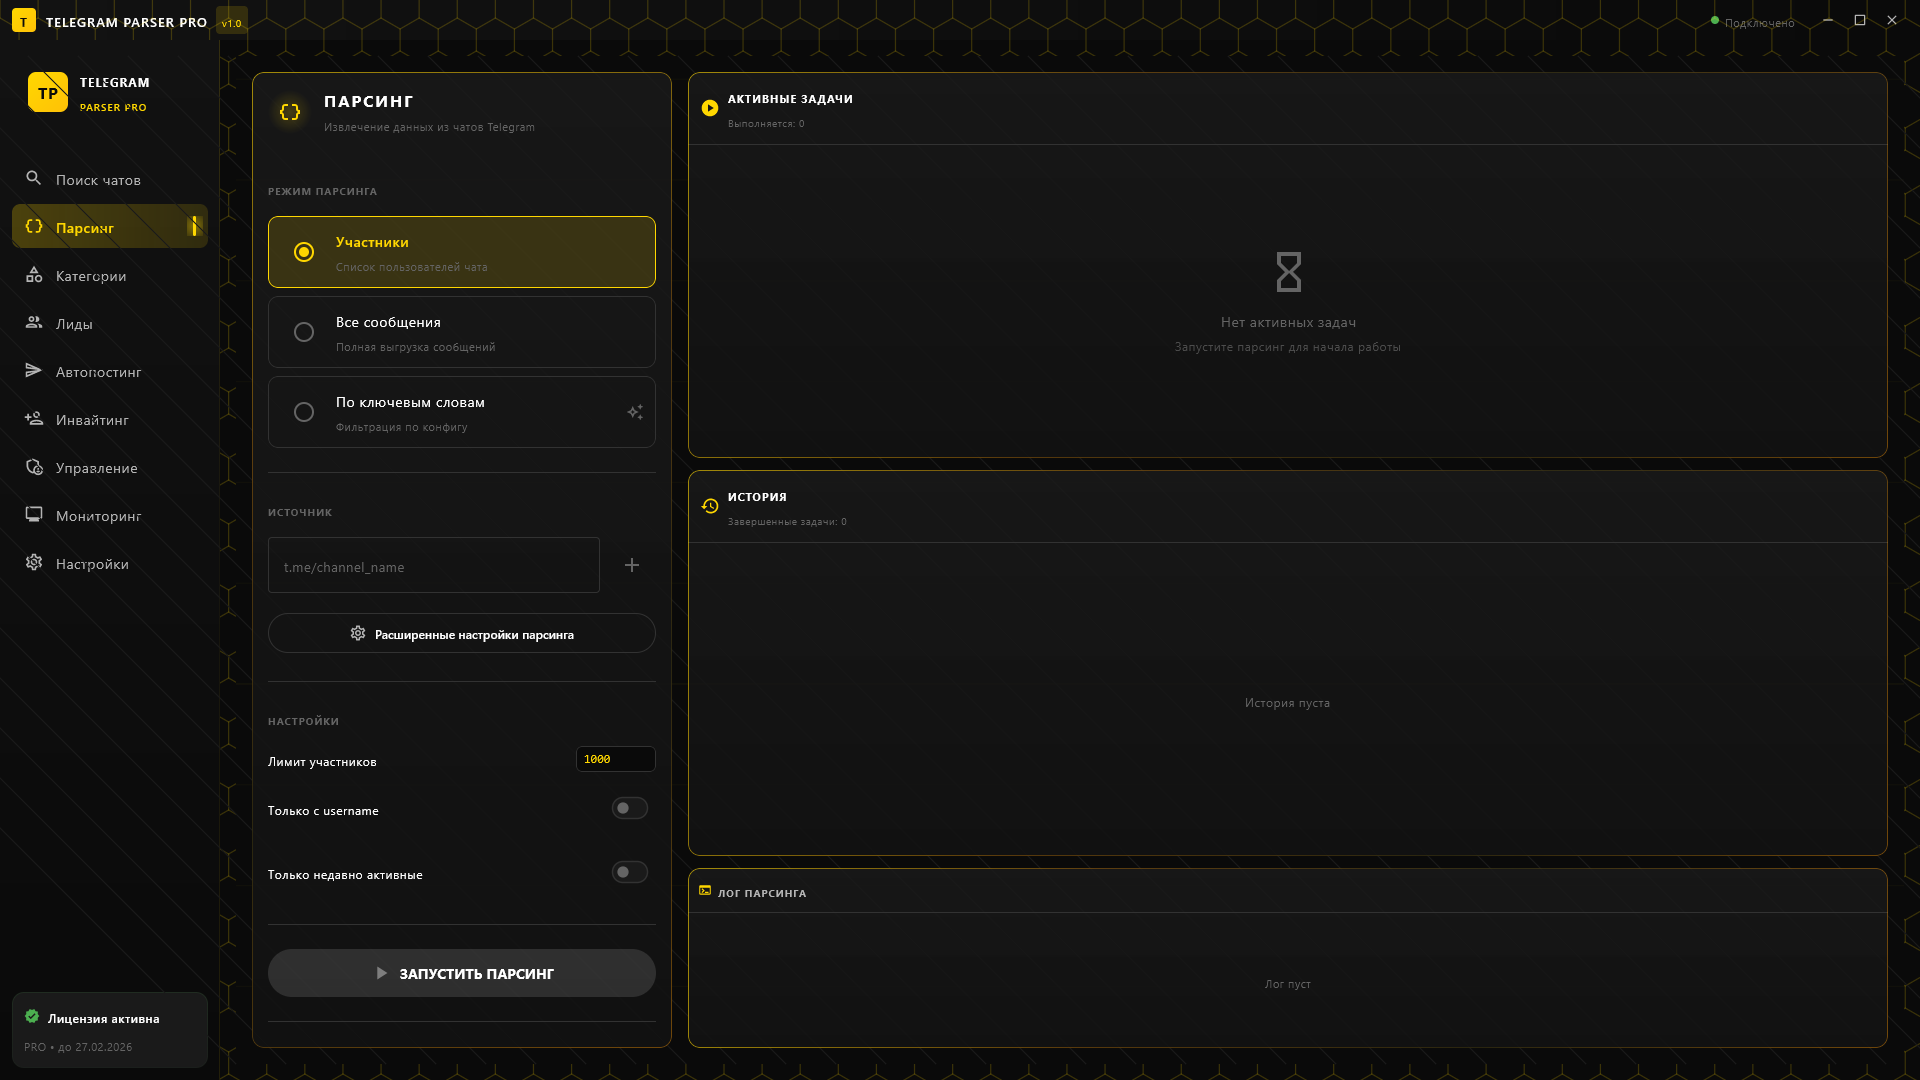Open the Управление menu item
The height and width of the screenshot is (1080, 1920).
click(x=96, y=468)
